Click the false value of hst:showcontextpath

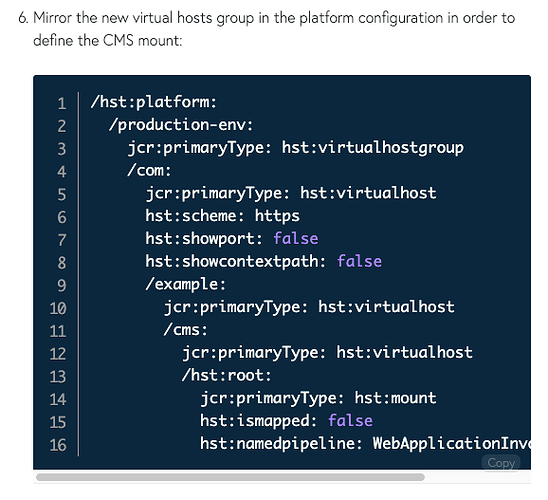tap(359, 261)
